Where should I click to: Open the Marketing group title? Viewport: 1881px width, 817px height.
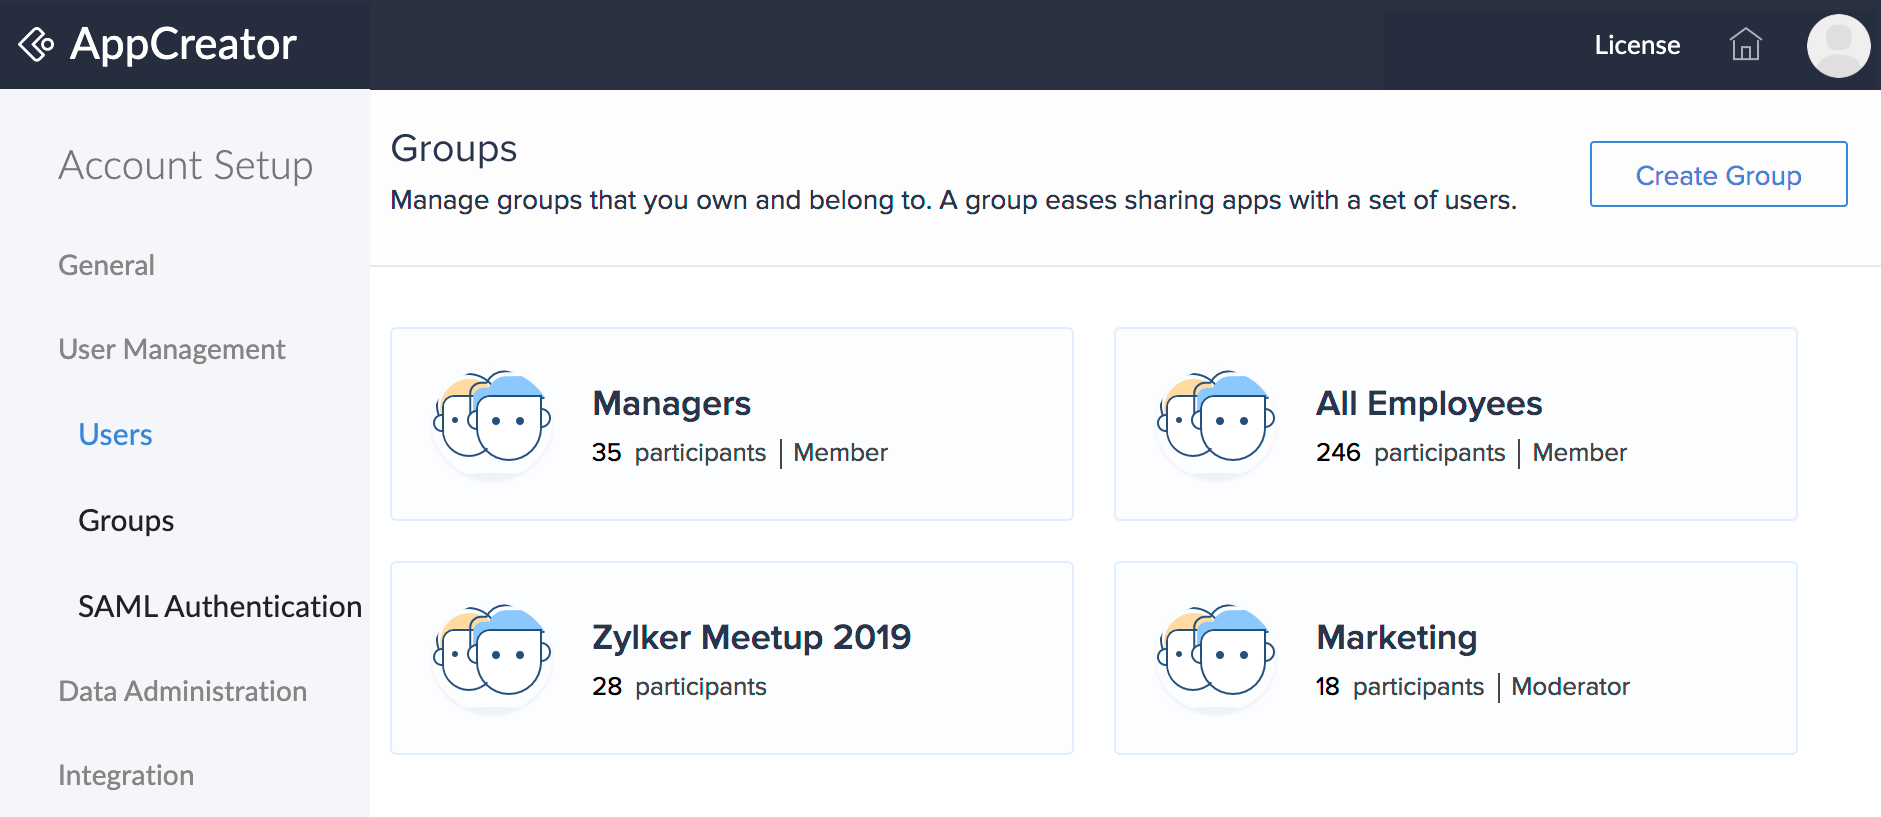coord(1396,637)
